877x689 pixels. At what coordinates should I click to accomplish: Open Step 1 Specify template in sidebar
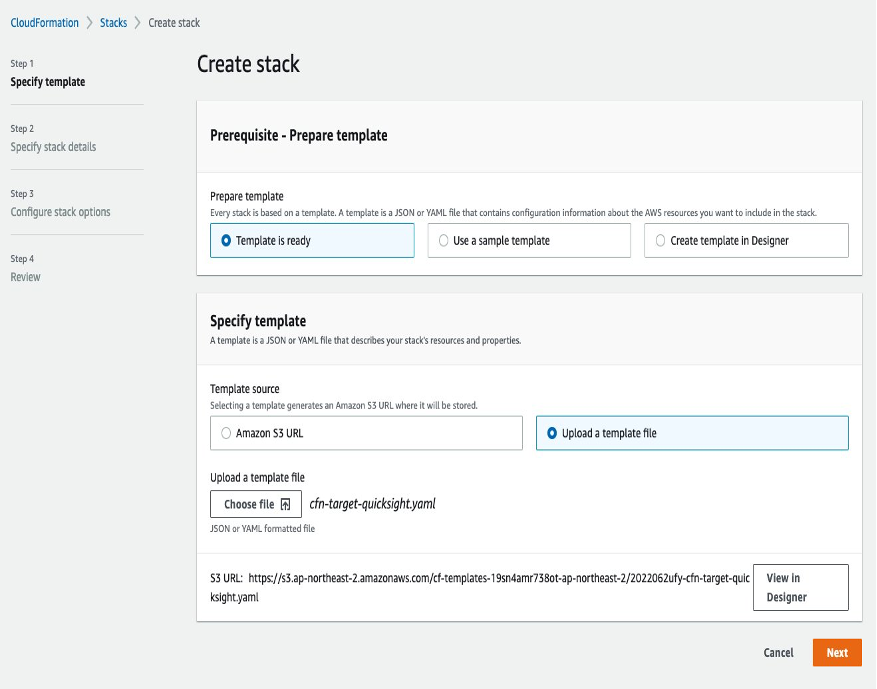coord(48,82)
